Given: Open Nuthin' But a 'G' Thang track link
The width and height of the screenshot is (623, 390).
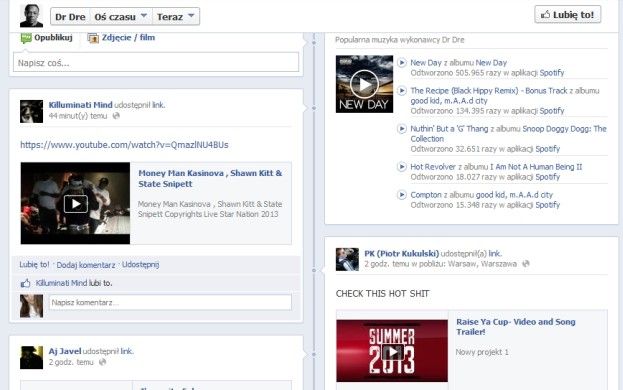Looking at the screenshot, I should coord(449,129).
